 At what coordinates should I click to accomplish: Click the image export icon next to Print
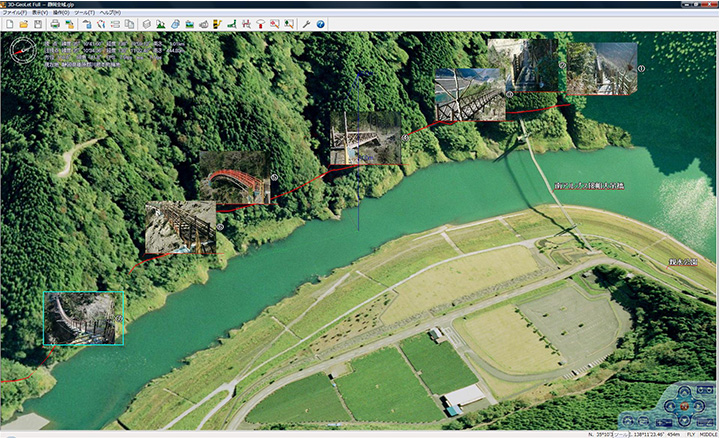point(69,24)
